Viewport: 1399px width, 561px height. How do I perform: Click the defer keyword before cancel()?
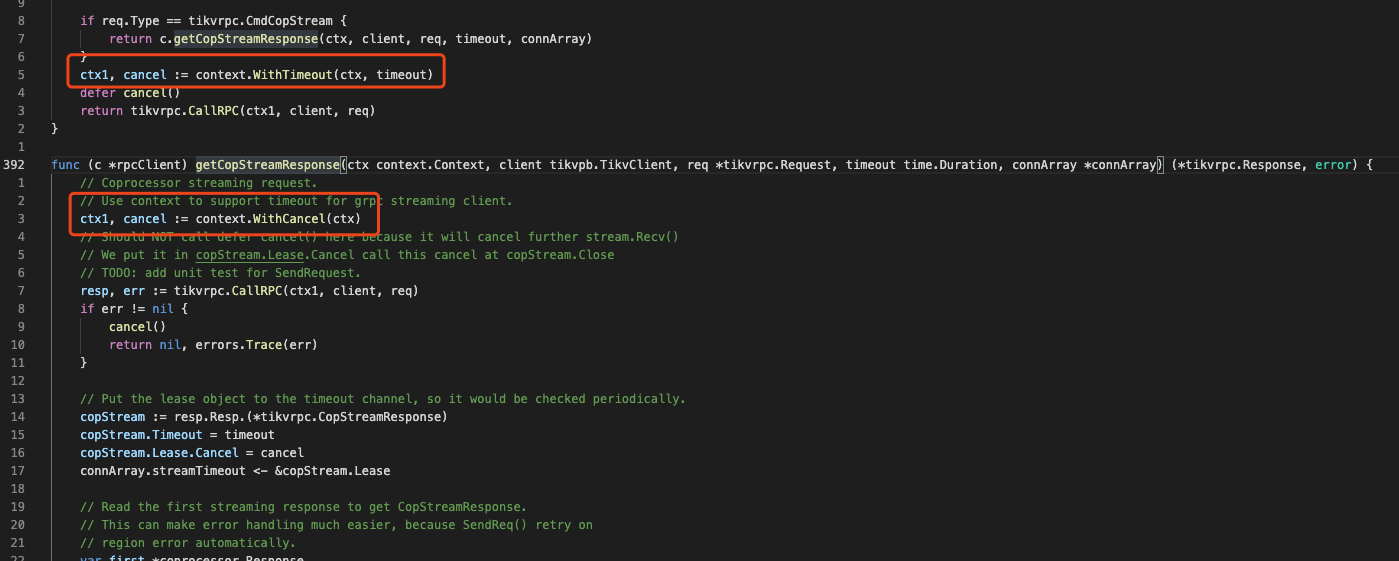pyautogui.click(x=98, y=93)
